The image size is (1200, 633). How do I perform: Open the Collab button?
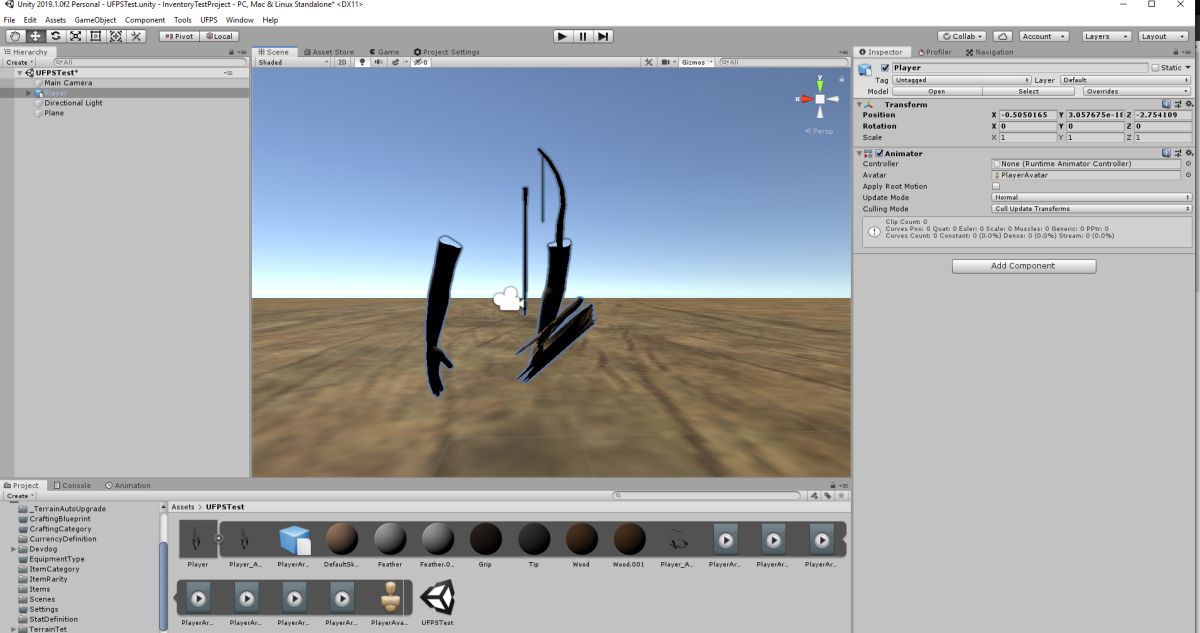click(x=962, y=36)
